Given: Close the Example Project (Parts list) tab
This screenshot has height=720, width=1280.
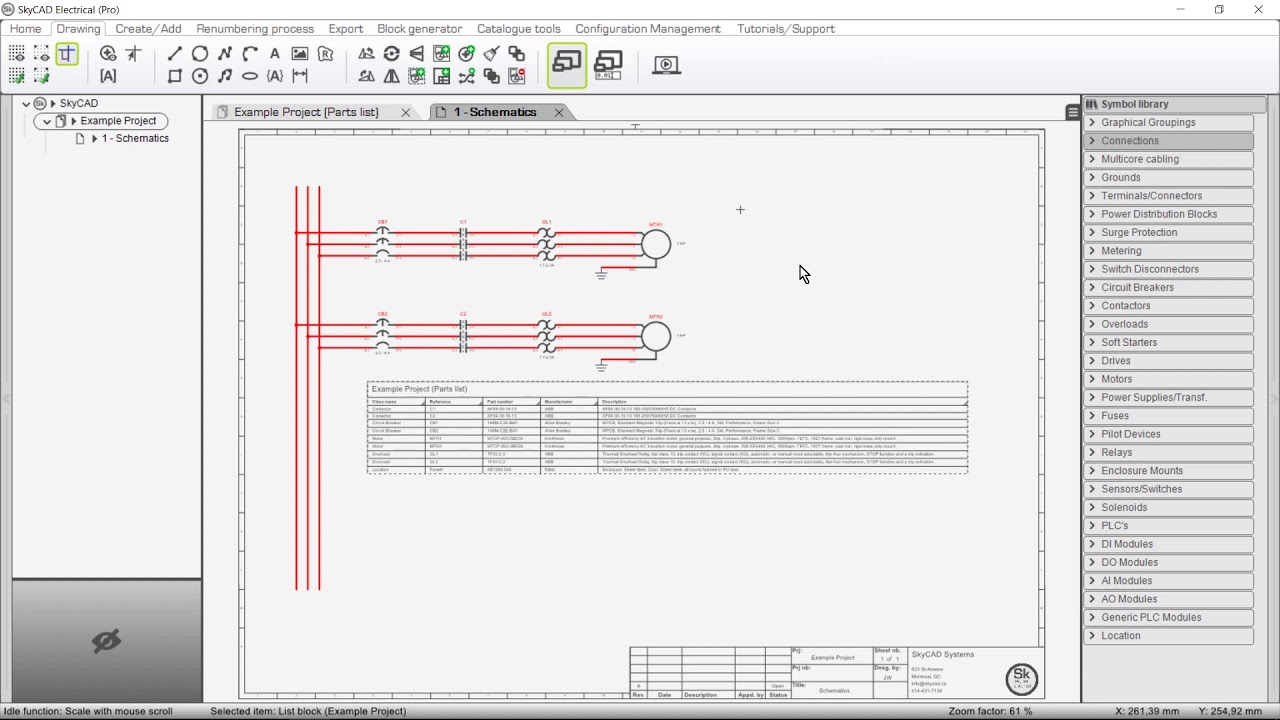Looking at the screenshot, I should (x=405, y=112).
